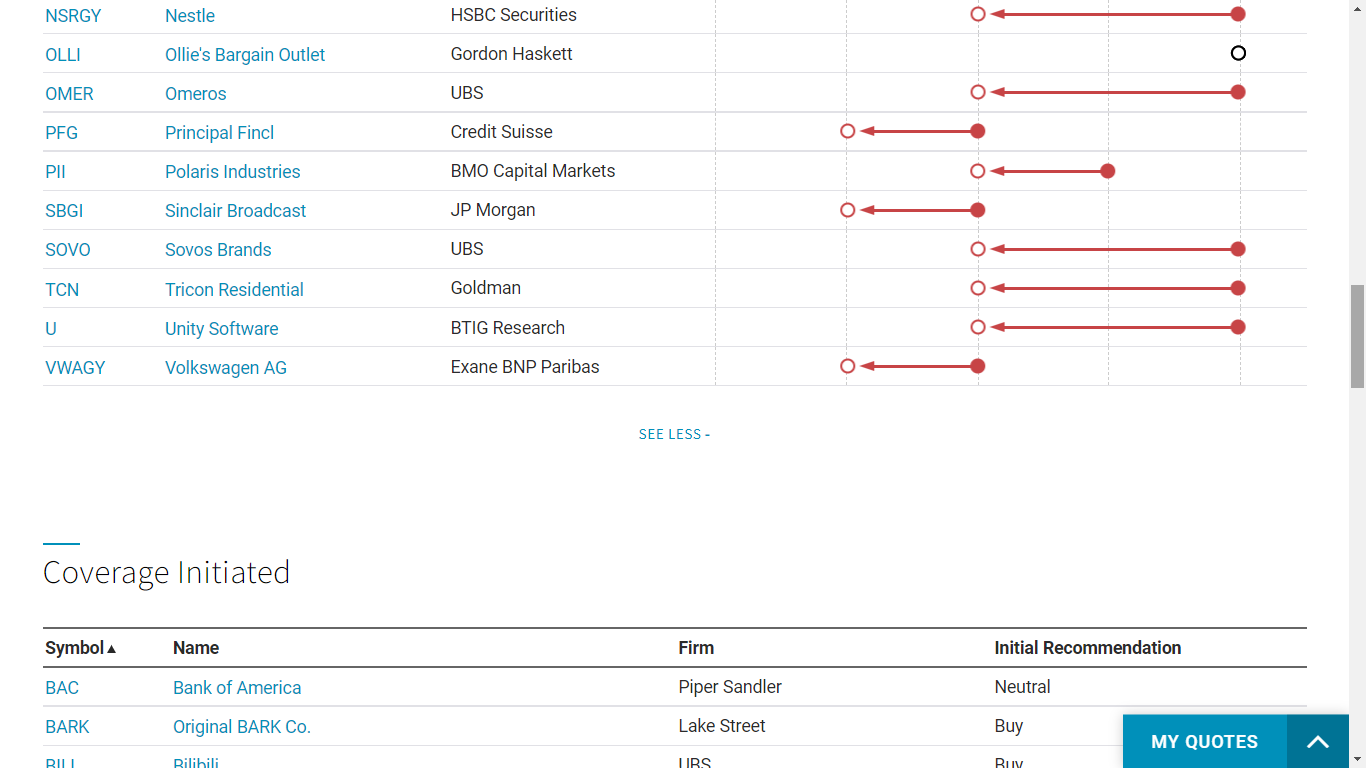
Task: Sort Coverage Initiated table by Name header
Action: pyautogui.click(x=196, y=648)
